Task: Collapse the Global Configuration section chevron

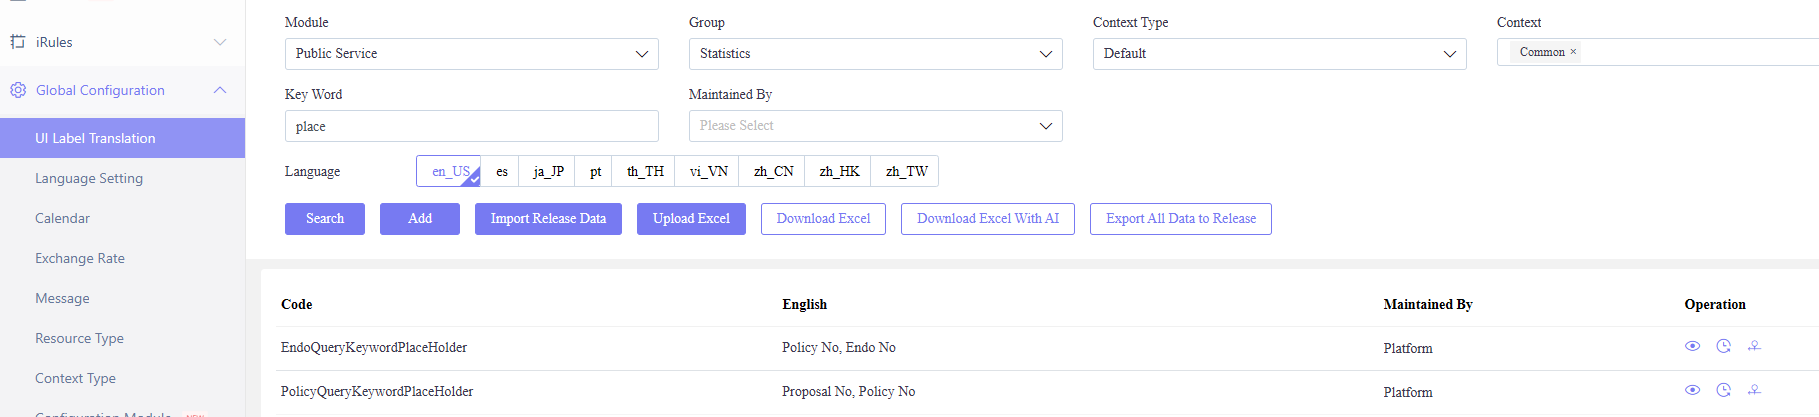Action: [x=220, y=90]
